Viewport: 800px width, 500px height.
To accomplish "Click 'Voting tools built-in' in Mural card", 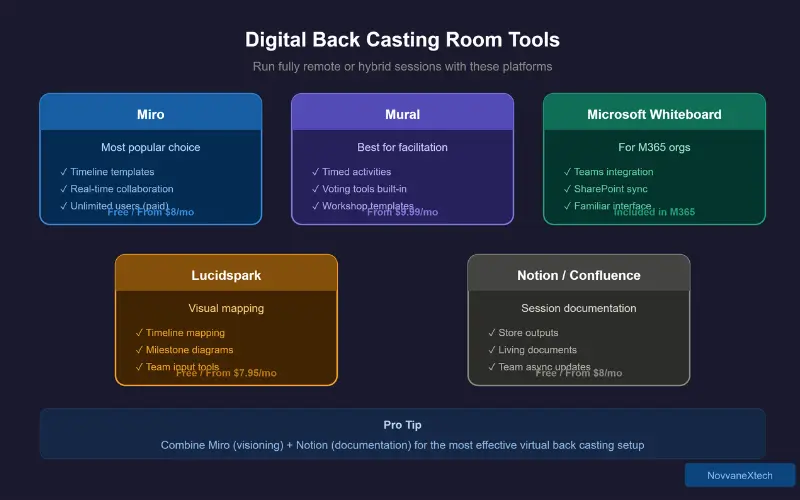I will point(364,189).
